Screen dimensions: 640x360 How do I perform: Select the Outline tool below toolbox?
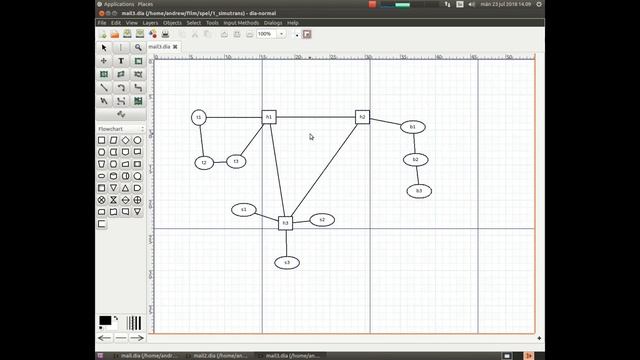coord(121,114)
